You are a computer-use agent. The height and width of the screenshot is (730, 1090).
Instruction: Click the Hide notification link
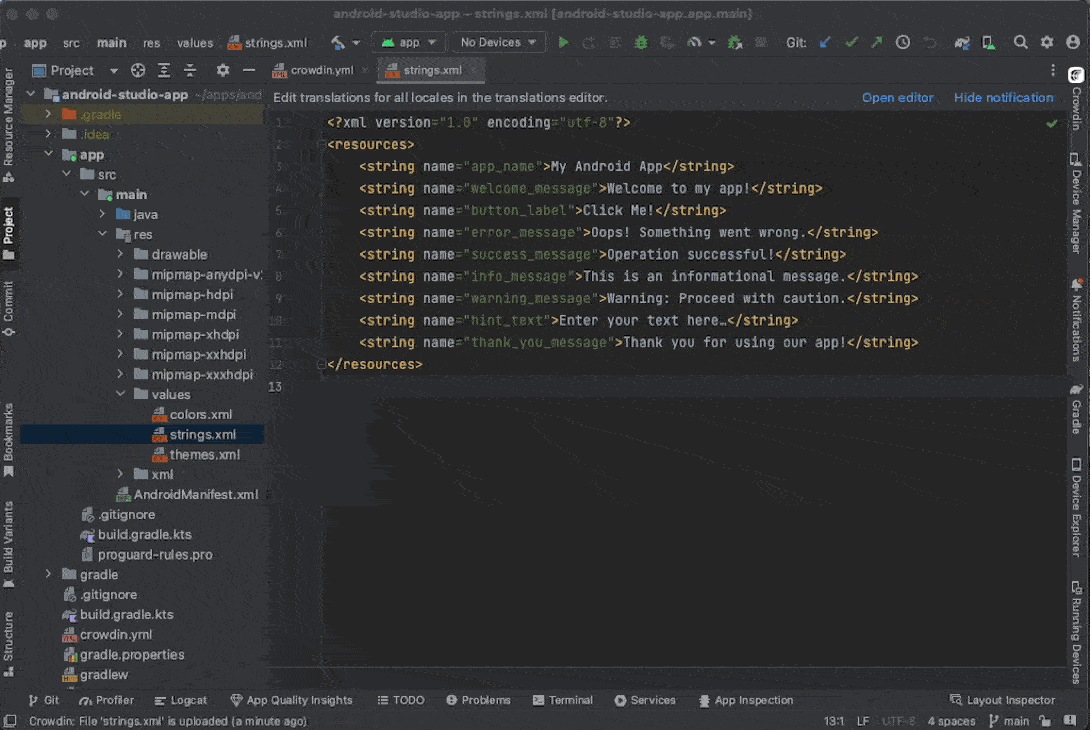[1003, 98]
